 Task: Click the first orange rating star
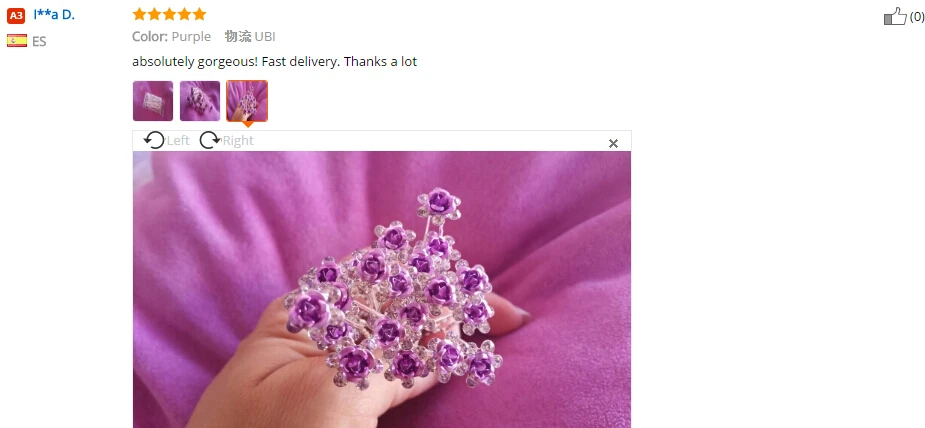(139, 14)
